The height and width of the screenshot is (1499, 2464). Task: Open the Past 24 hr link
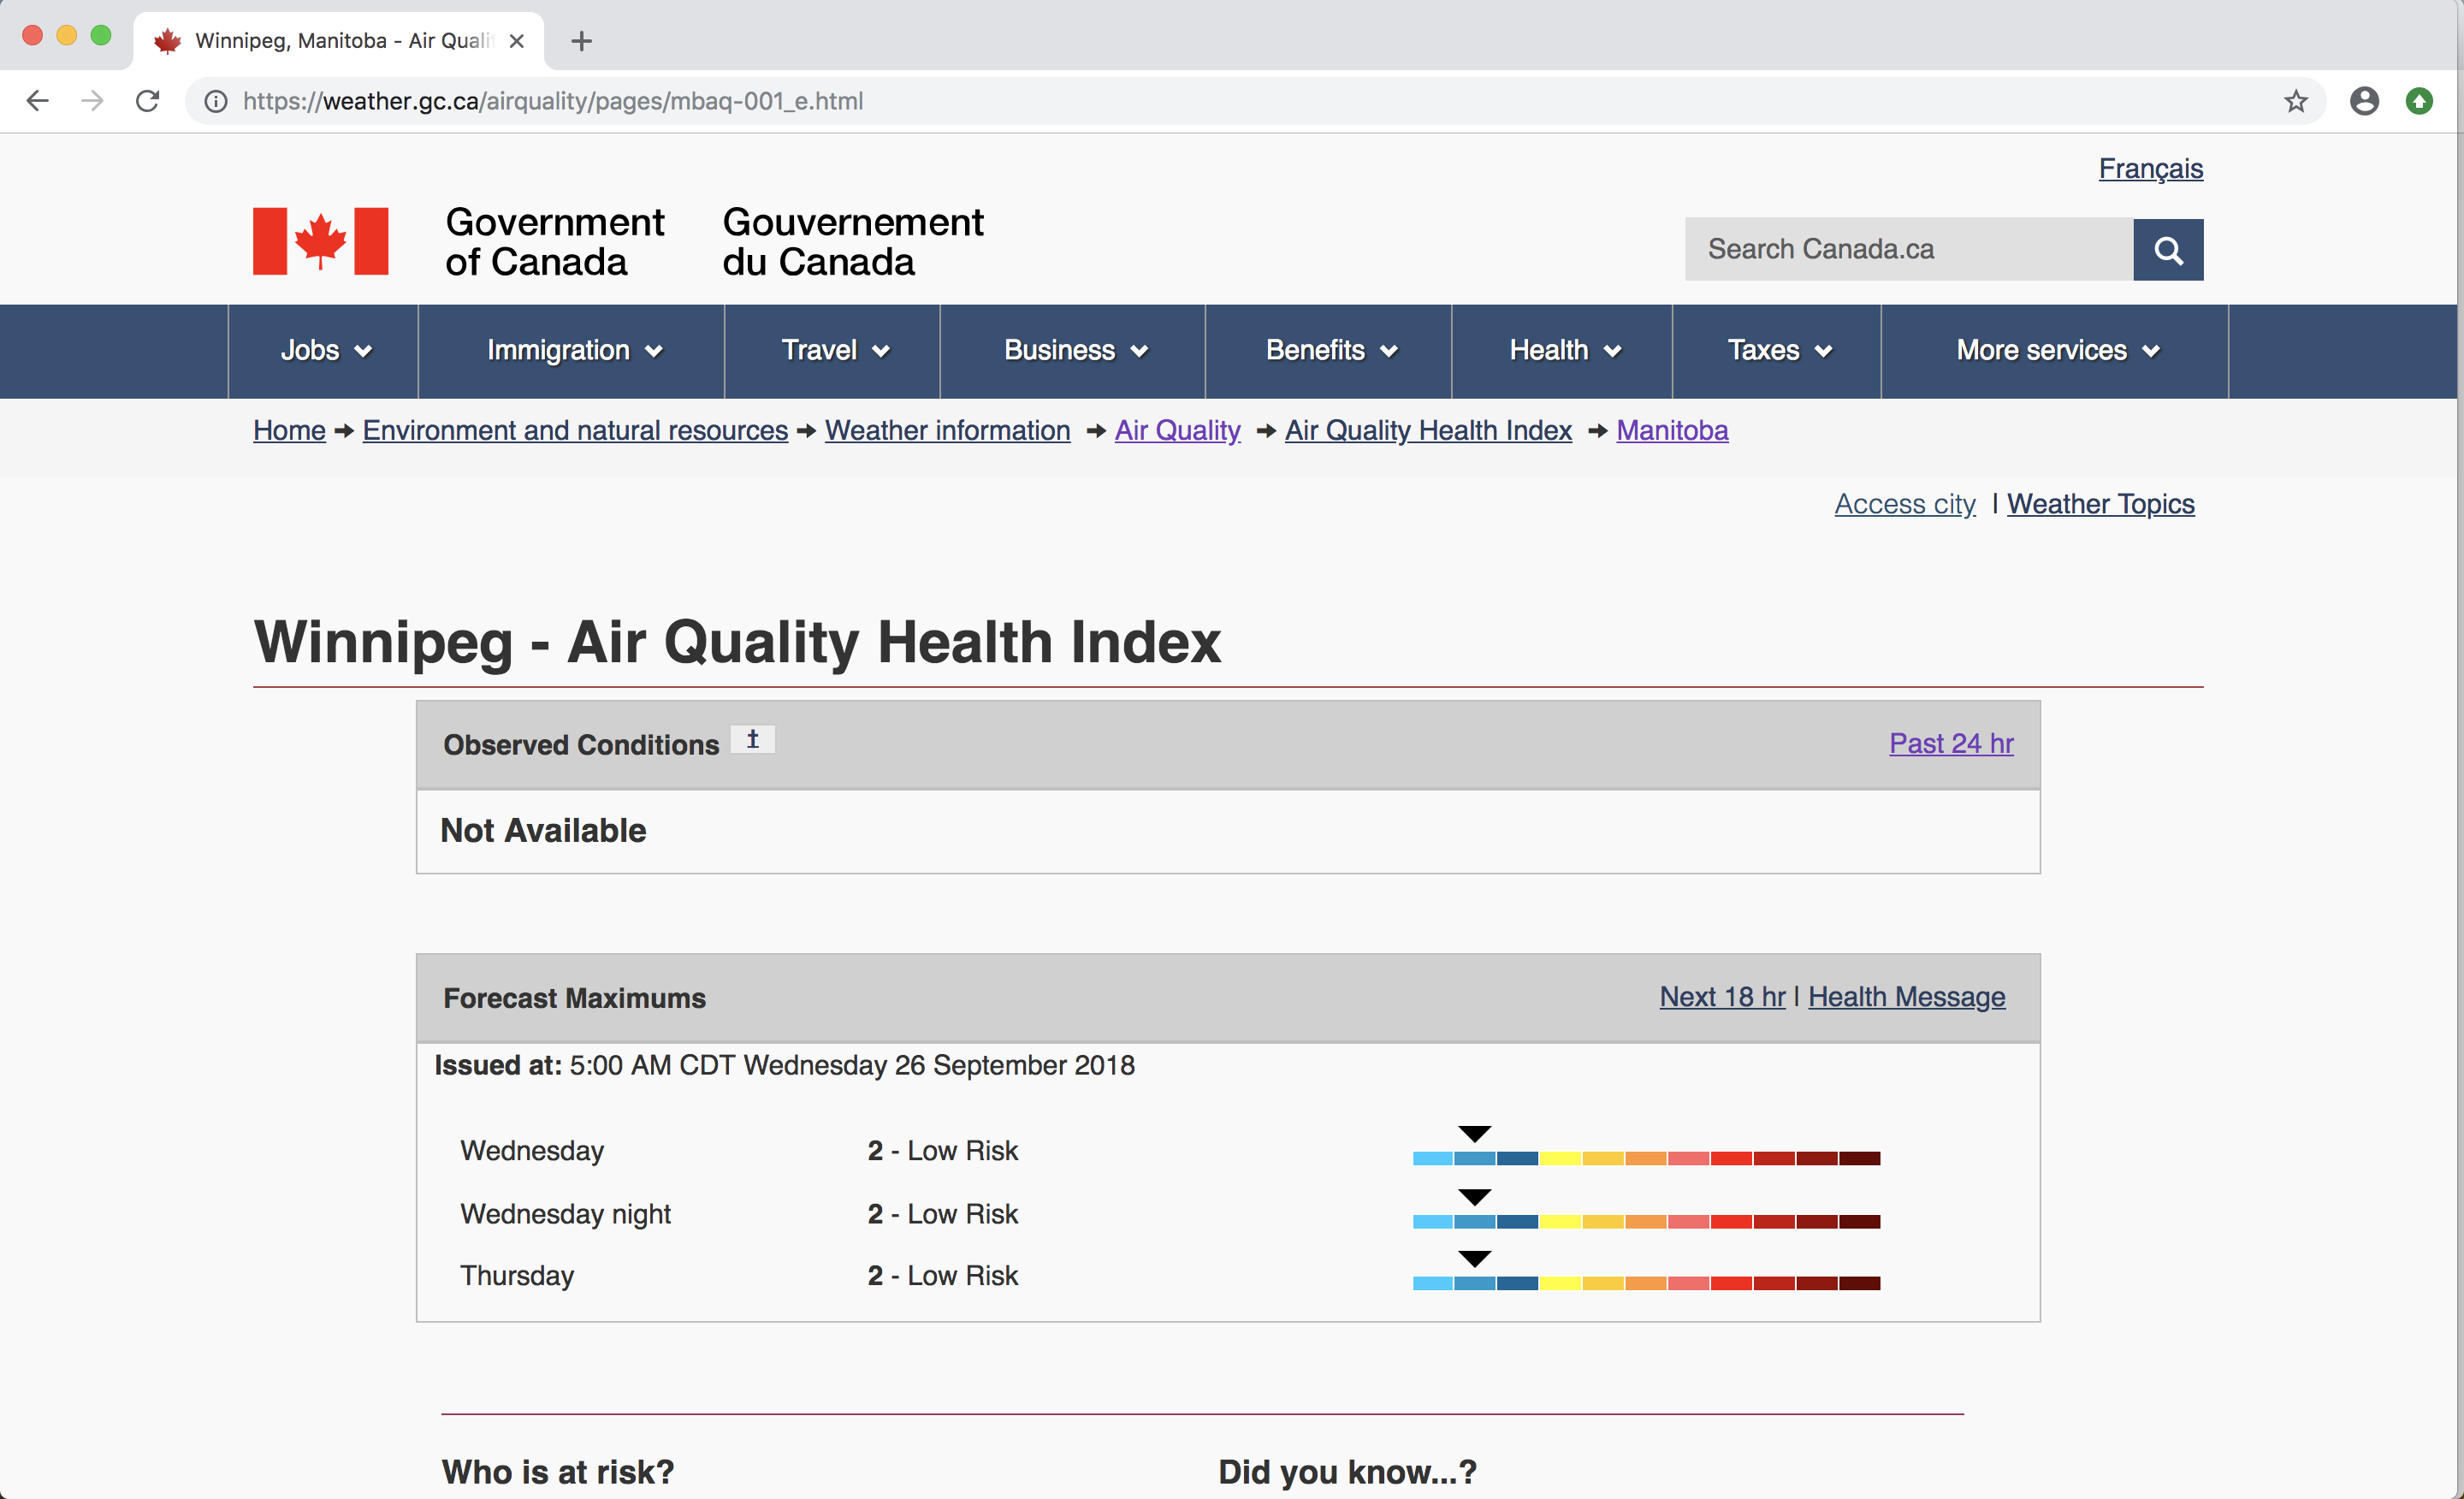[1950, 743]
